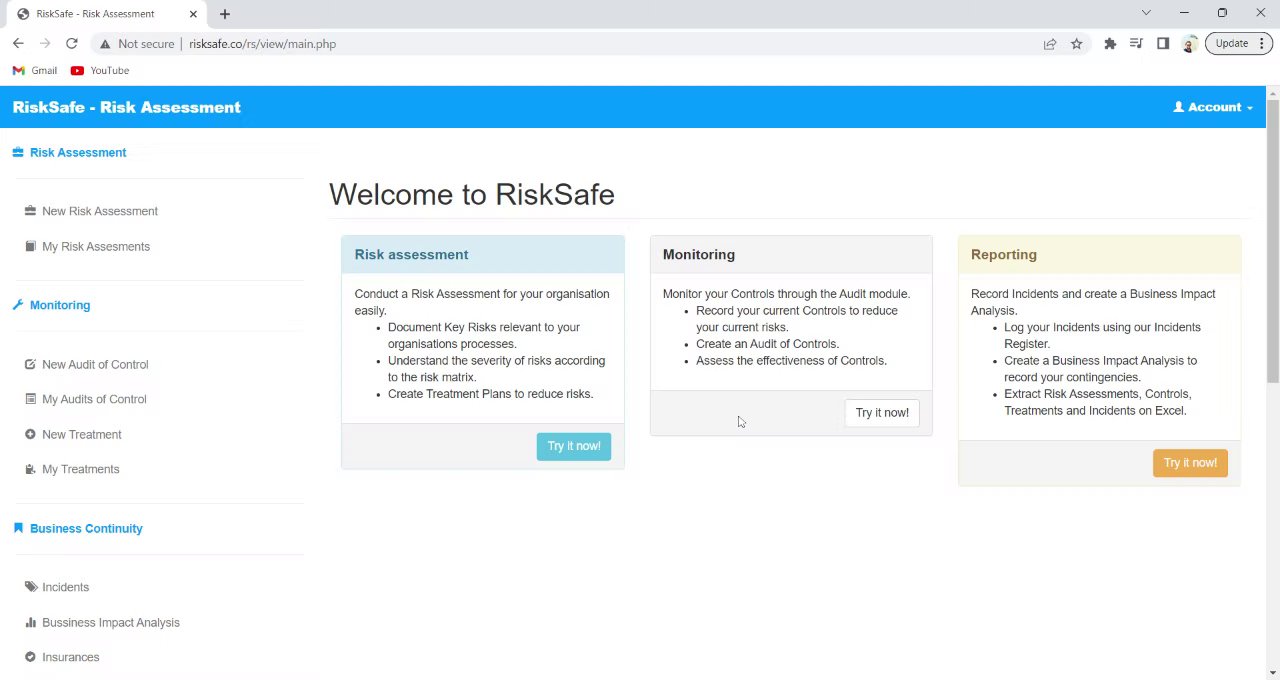The height and width of the screenshot is (680, 1280).
Task: Open My Risk Assesments in sidebar
Action: [x=96, y=246]
